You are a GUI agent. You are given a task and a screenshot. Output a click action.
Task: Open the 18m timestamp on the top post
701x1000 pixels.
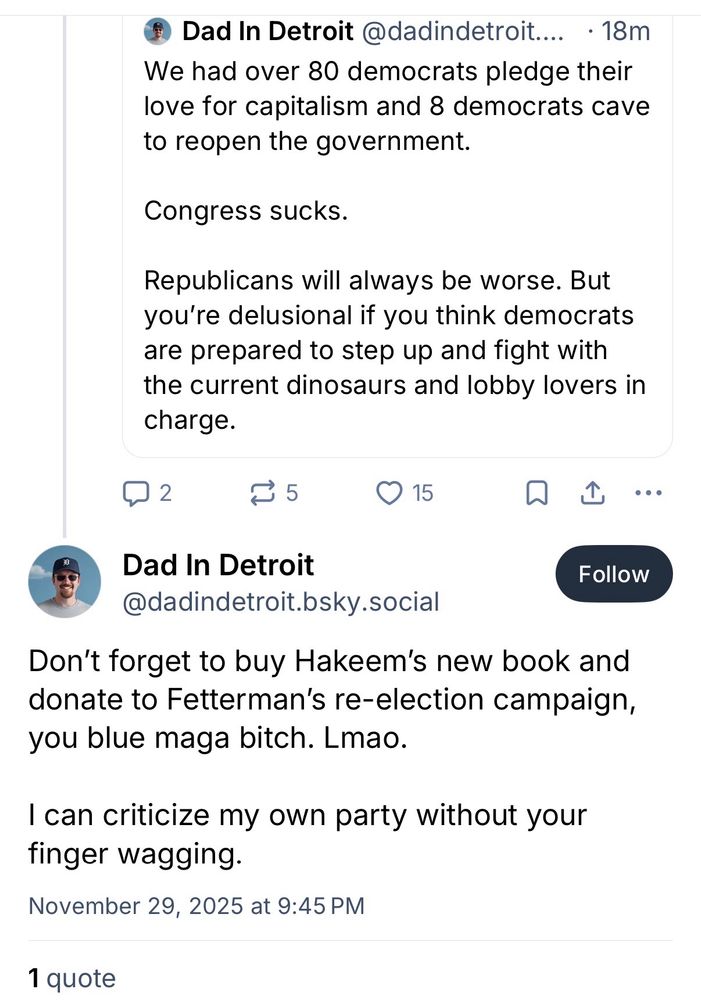[x=626, y=32]
